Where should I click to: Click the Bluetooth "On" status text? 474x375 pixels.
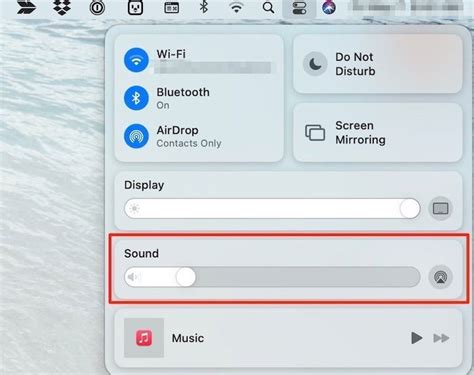tap(163, 105)
